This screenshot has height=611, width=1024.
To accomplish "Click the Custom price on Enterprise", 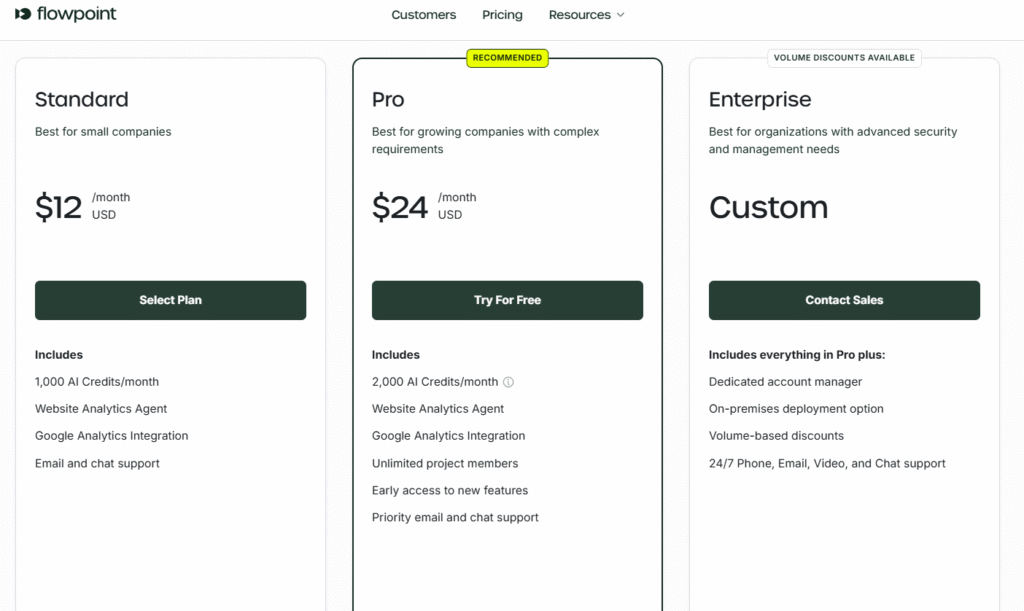I will (769, 208).
